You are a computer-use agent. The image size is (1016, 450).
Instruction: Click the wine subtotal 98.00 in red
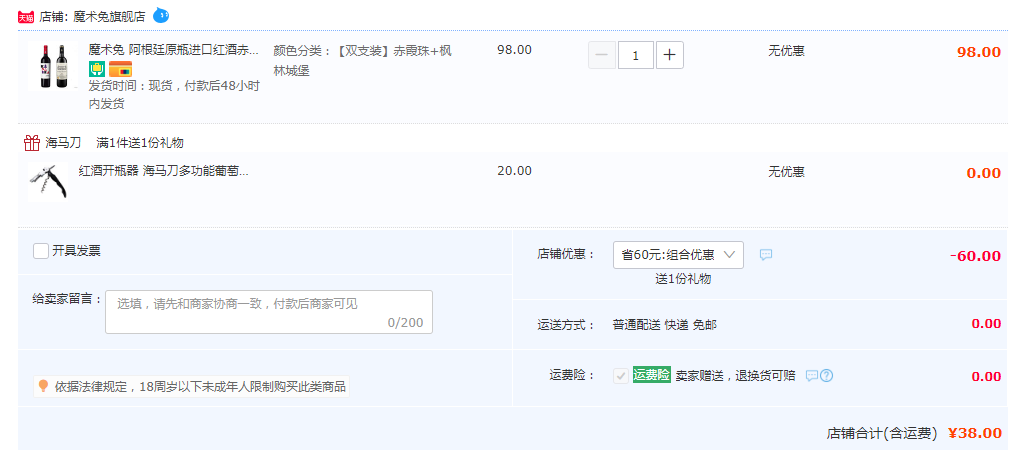(x=979, y=53)
